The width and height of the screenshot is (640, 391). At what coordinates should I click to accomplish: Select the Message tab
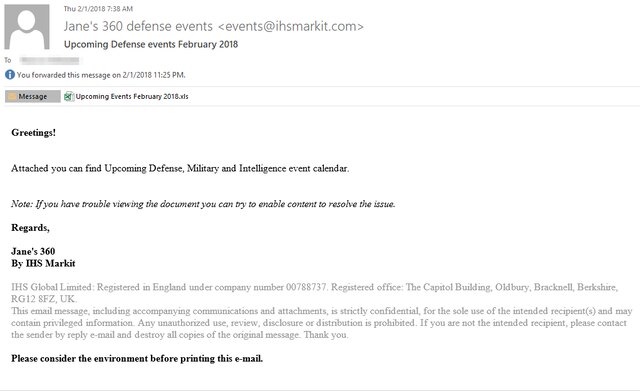33,96
